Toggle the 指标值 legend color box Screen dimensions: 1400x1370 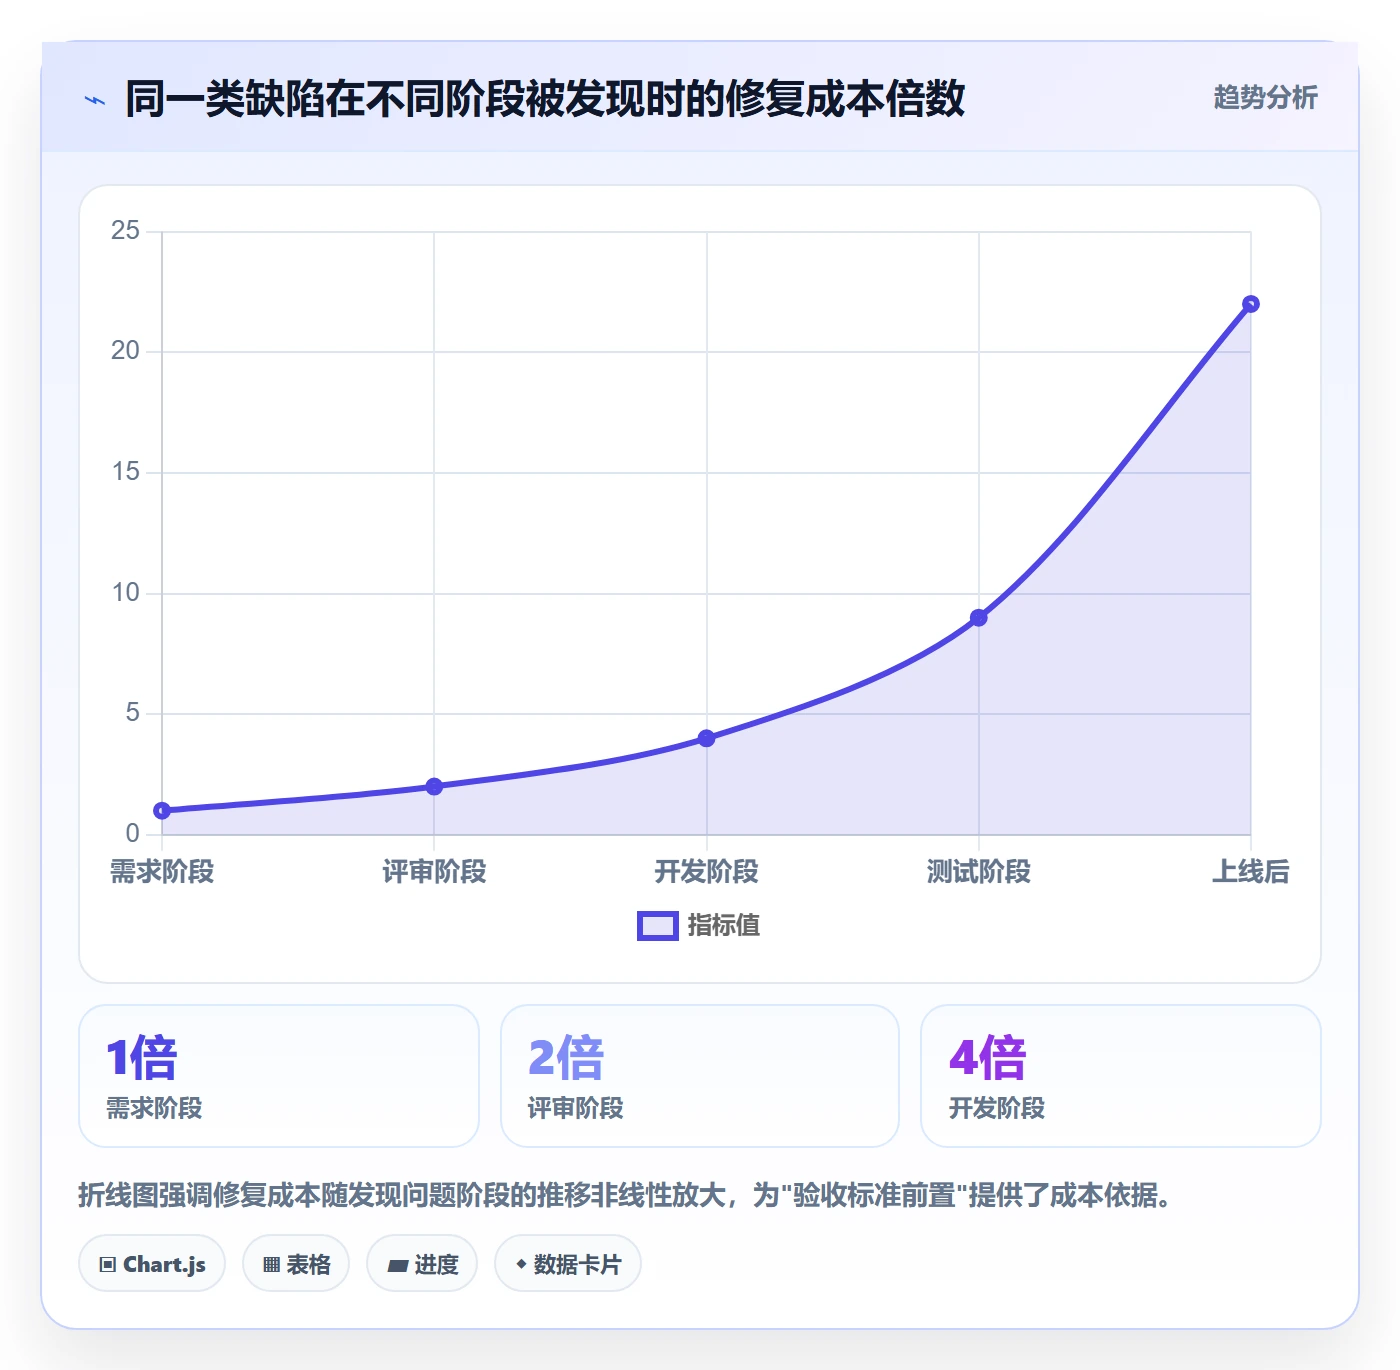pyautogui.click(x=658, y=926)
